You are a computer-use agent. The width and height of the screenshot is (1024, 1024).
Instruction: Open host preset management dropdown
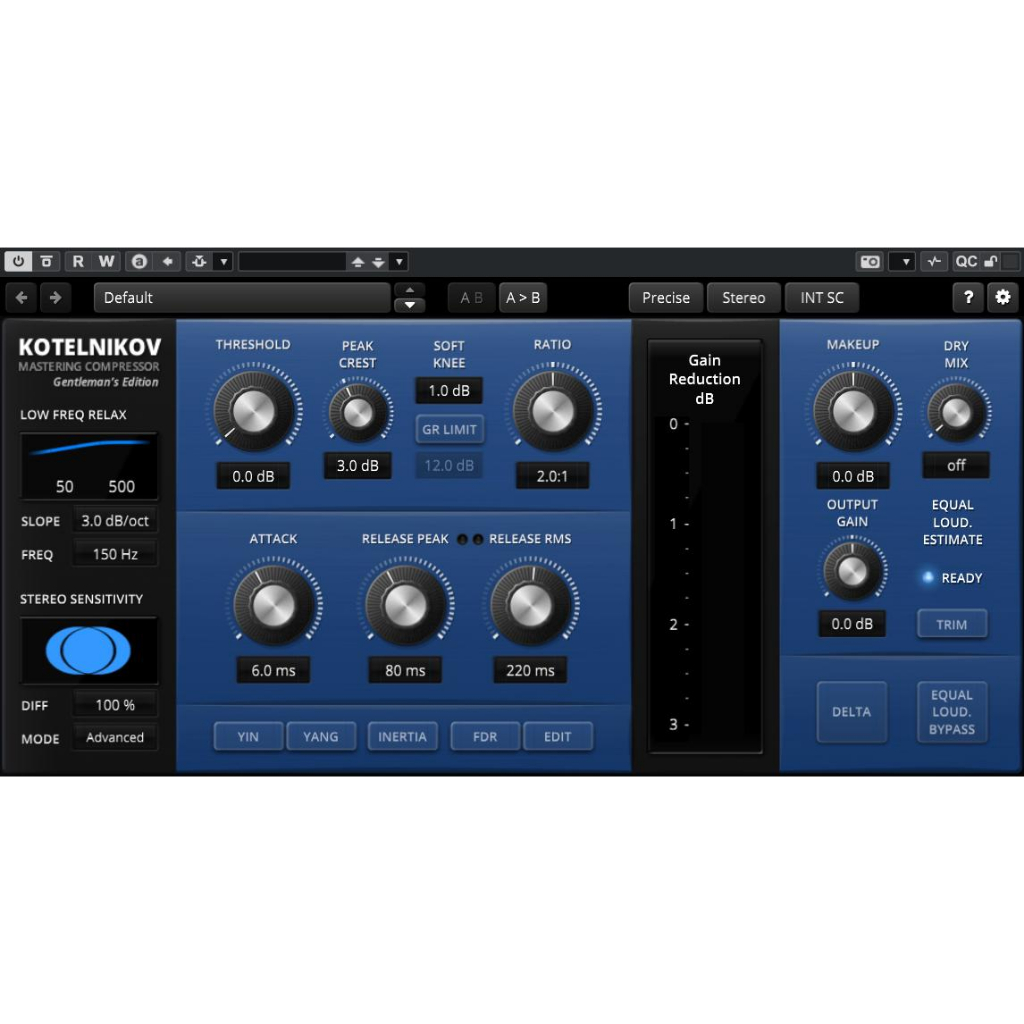[399, 261]
